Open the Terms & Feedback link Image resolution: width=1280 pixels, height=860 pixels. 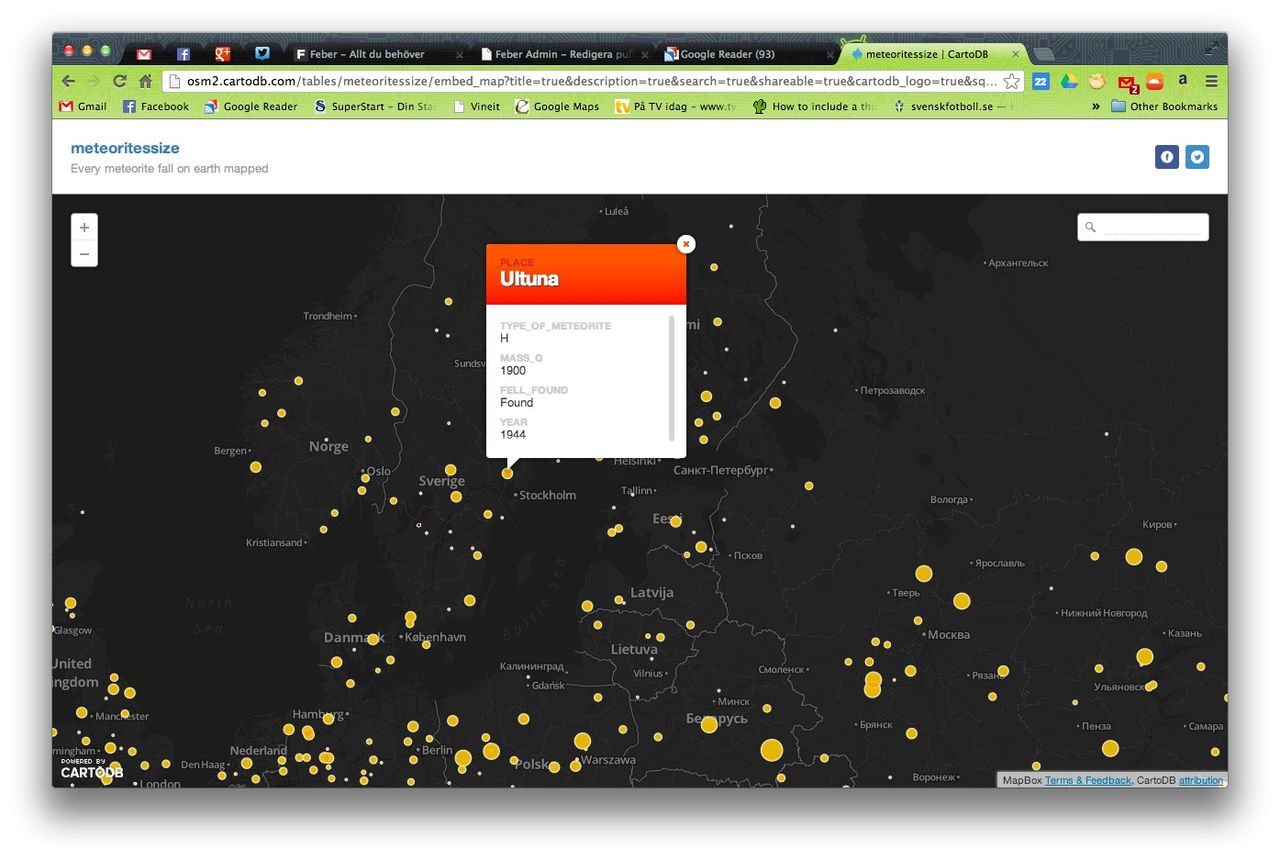1088,780
